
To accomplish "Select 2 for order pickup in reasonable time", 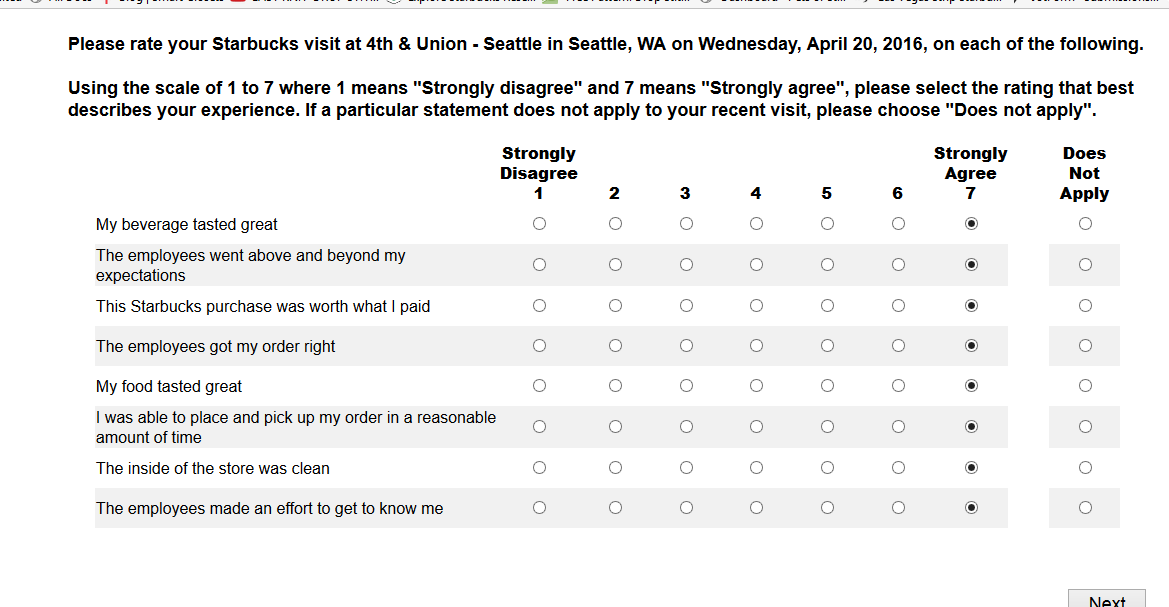I will [615, 427].
